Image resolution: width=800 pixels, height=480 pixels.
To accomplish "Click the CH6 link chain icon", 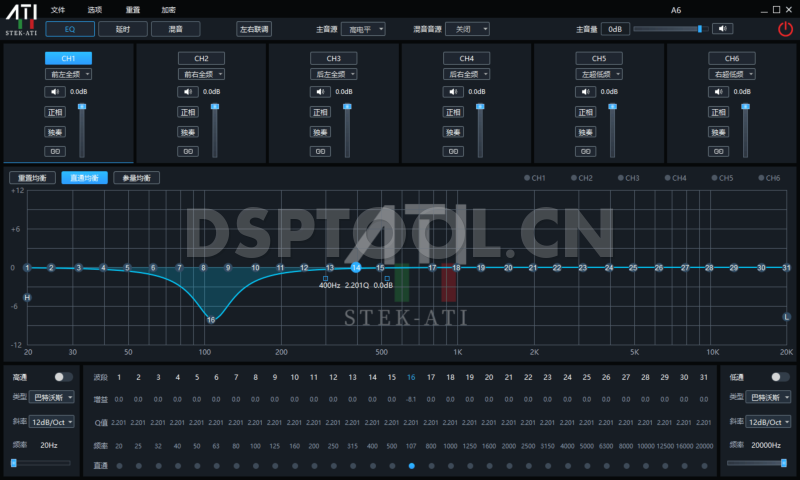I will [718, 151].
